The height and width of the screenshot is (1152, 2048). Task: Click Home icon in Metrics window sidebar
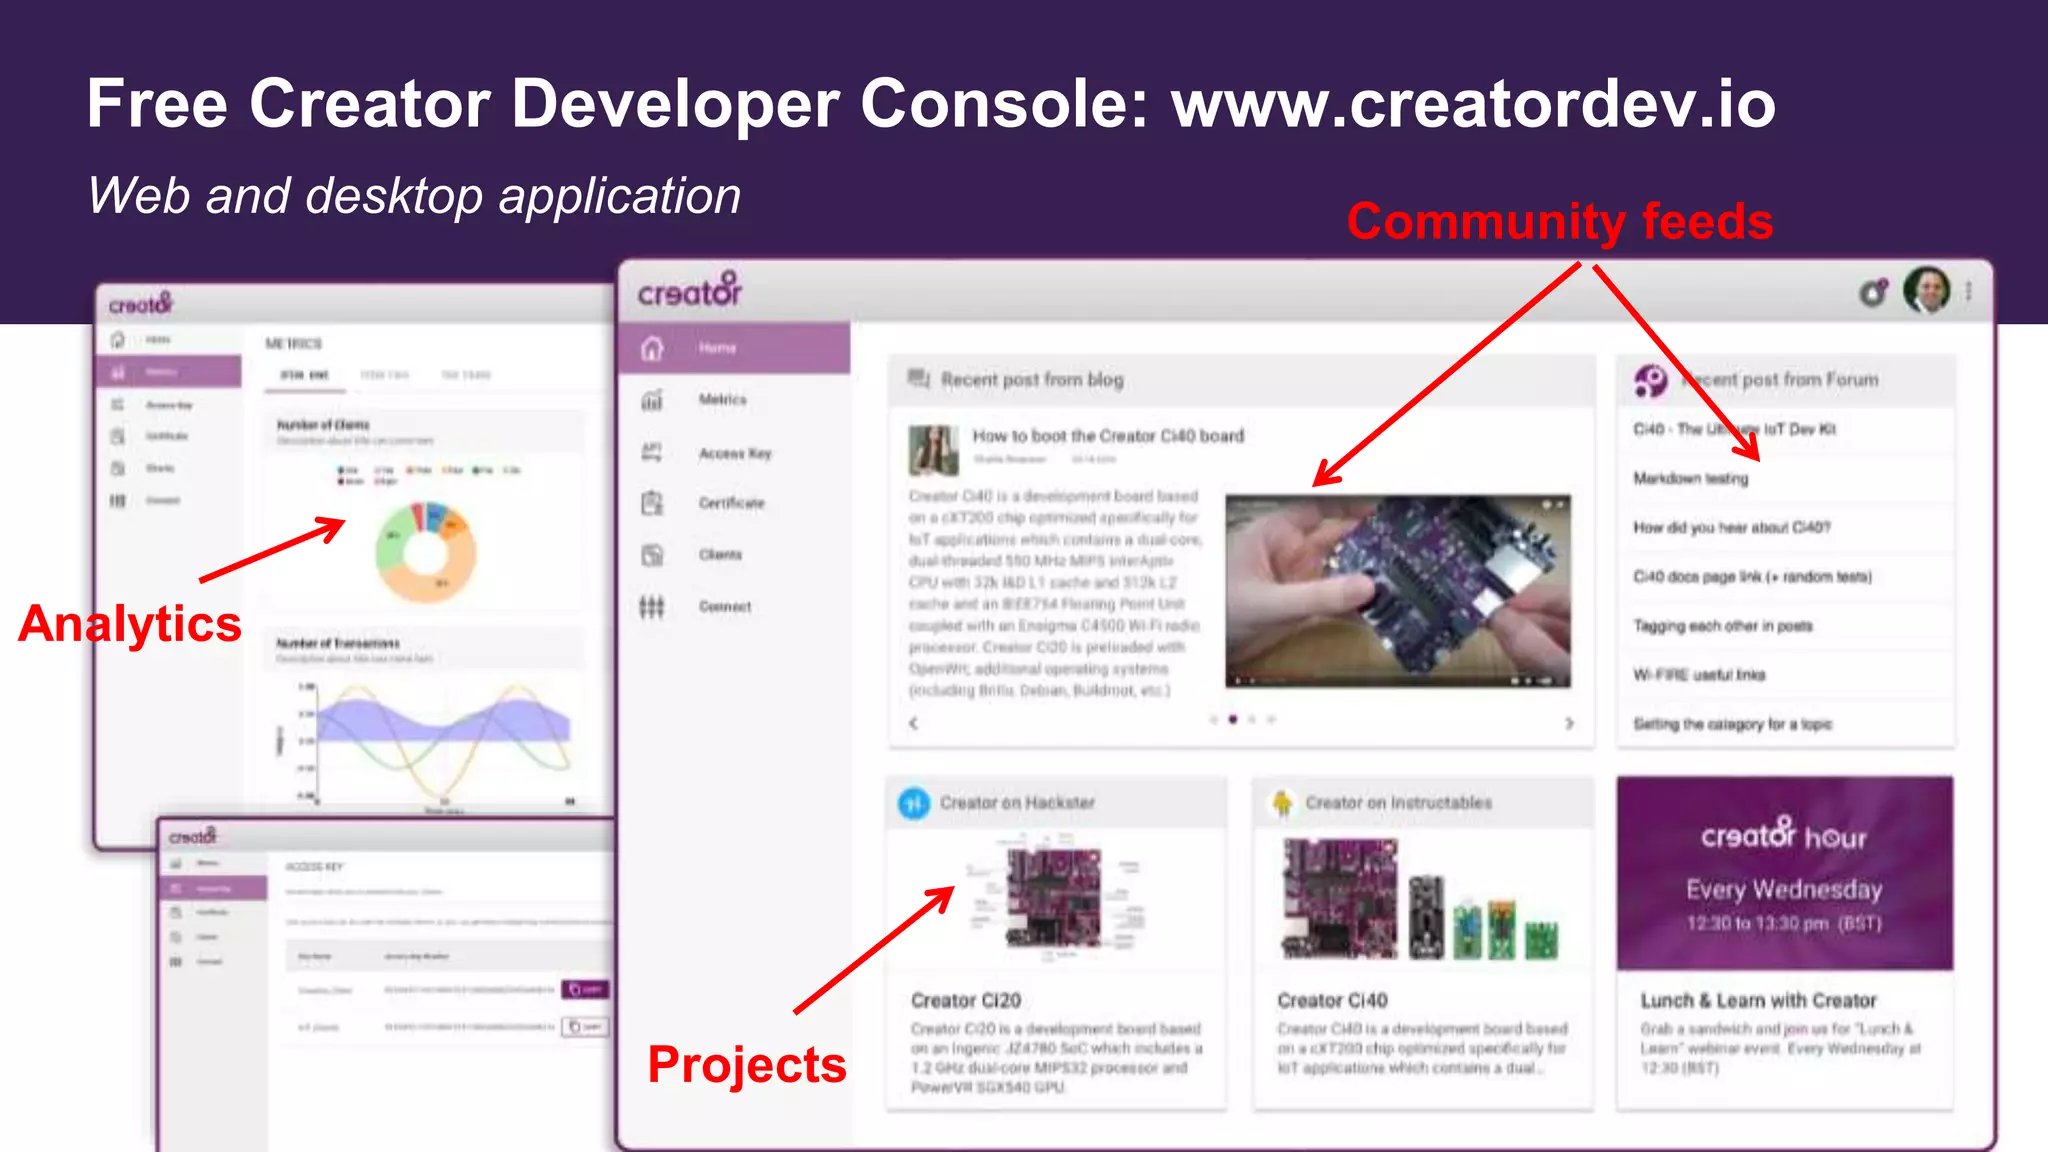(118, 340)
